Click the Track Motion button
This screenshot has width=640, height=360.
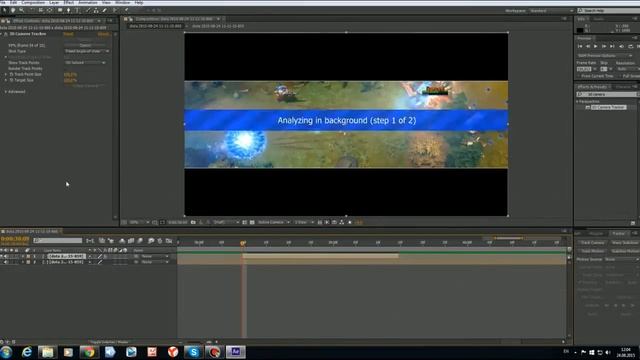[x=592, y=251]
